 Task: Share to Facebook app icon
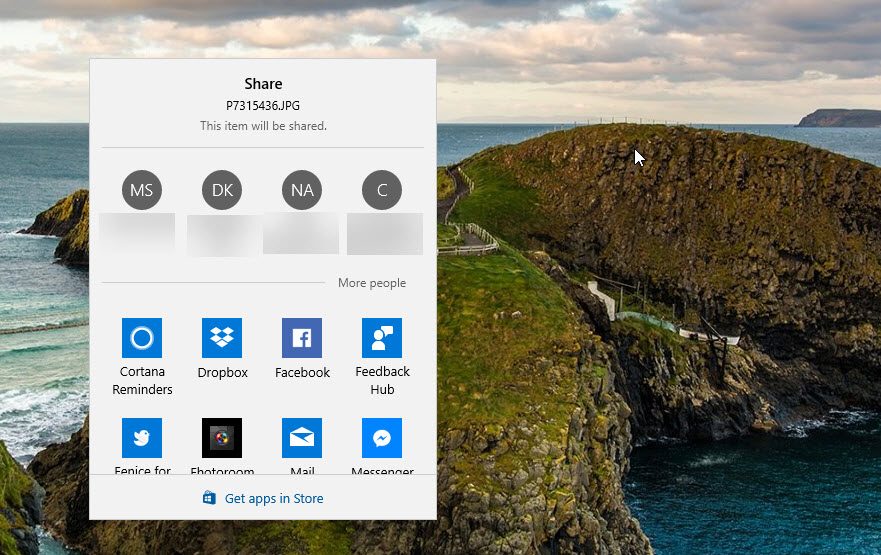(302, 338)
